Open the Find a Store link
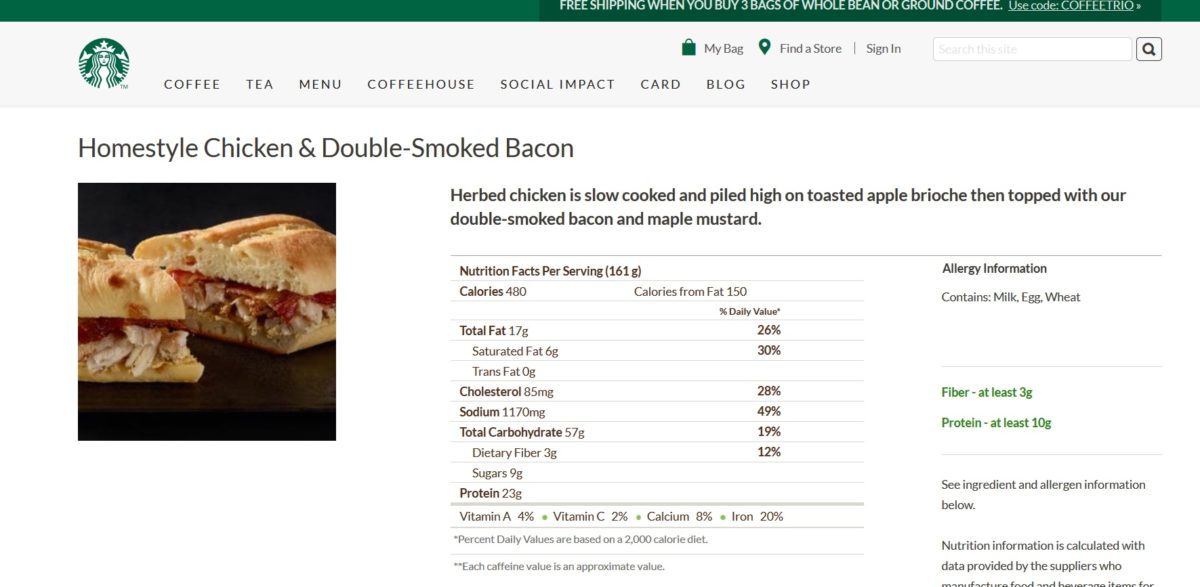The image size is (1200, 587). click(811, 48)
